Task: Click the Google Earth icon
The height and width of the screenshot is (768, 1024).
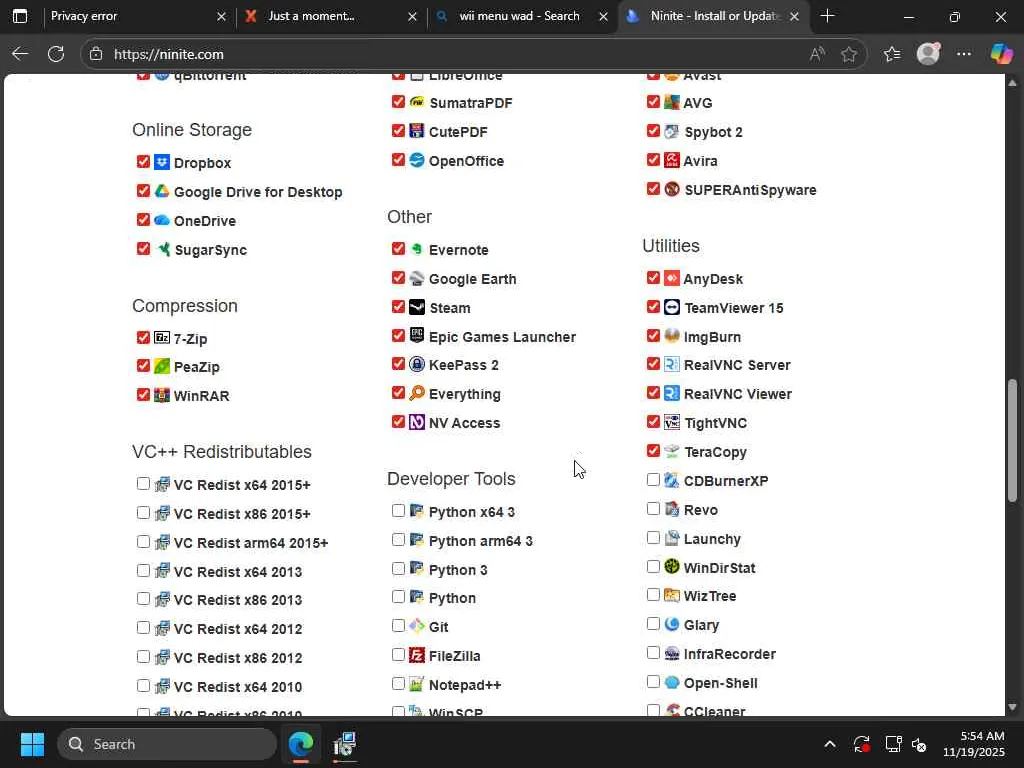Action: tap(417, 278)
